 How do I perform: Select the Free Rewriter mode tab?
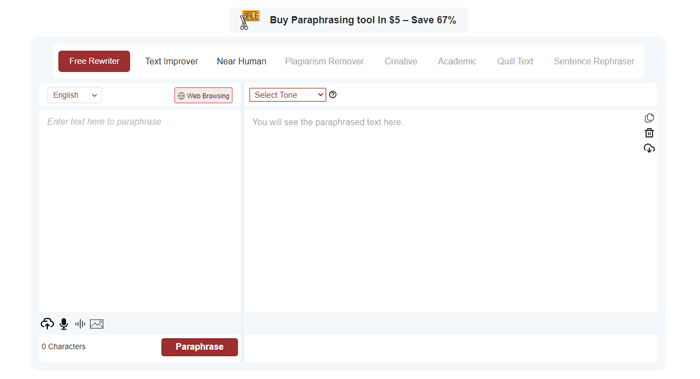click(x=94, y=61)
